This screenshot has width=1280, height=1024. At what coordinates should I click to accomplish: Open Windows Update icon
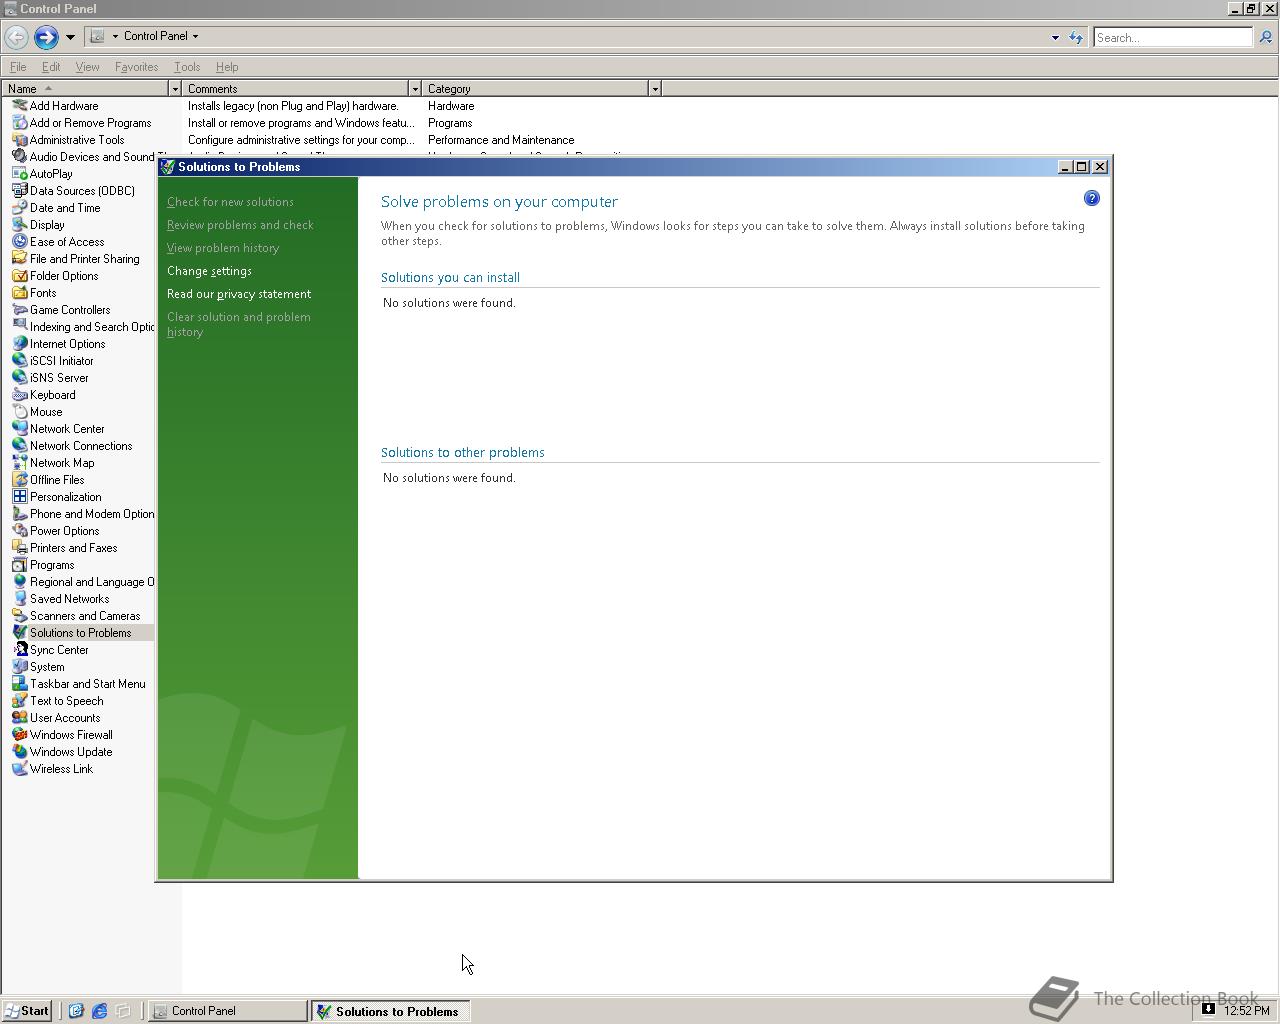(x=20, y=752)
